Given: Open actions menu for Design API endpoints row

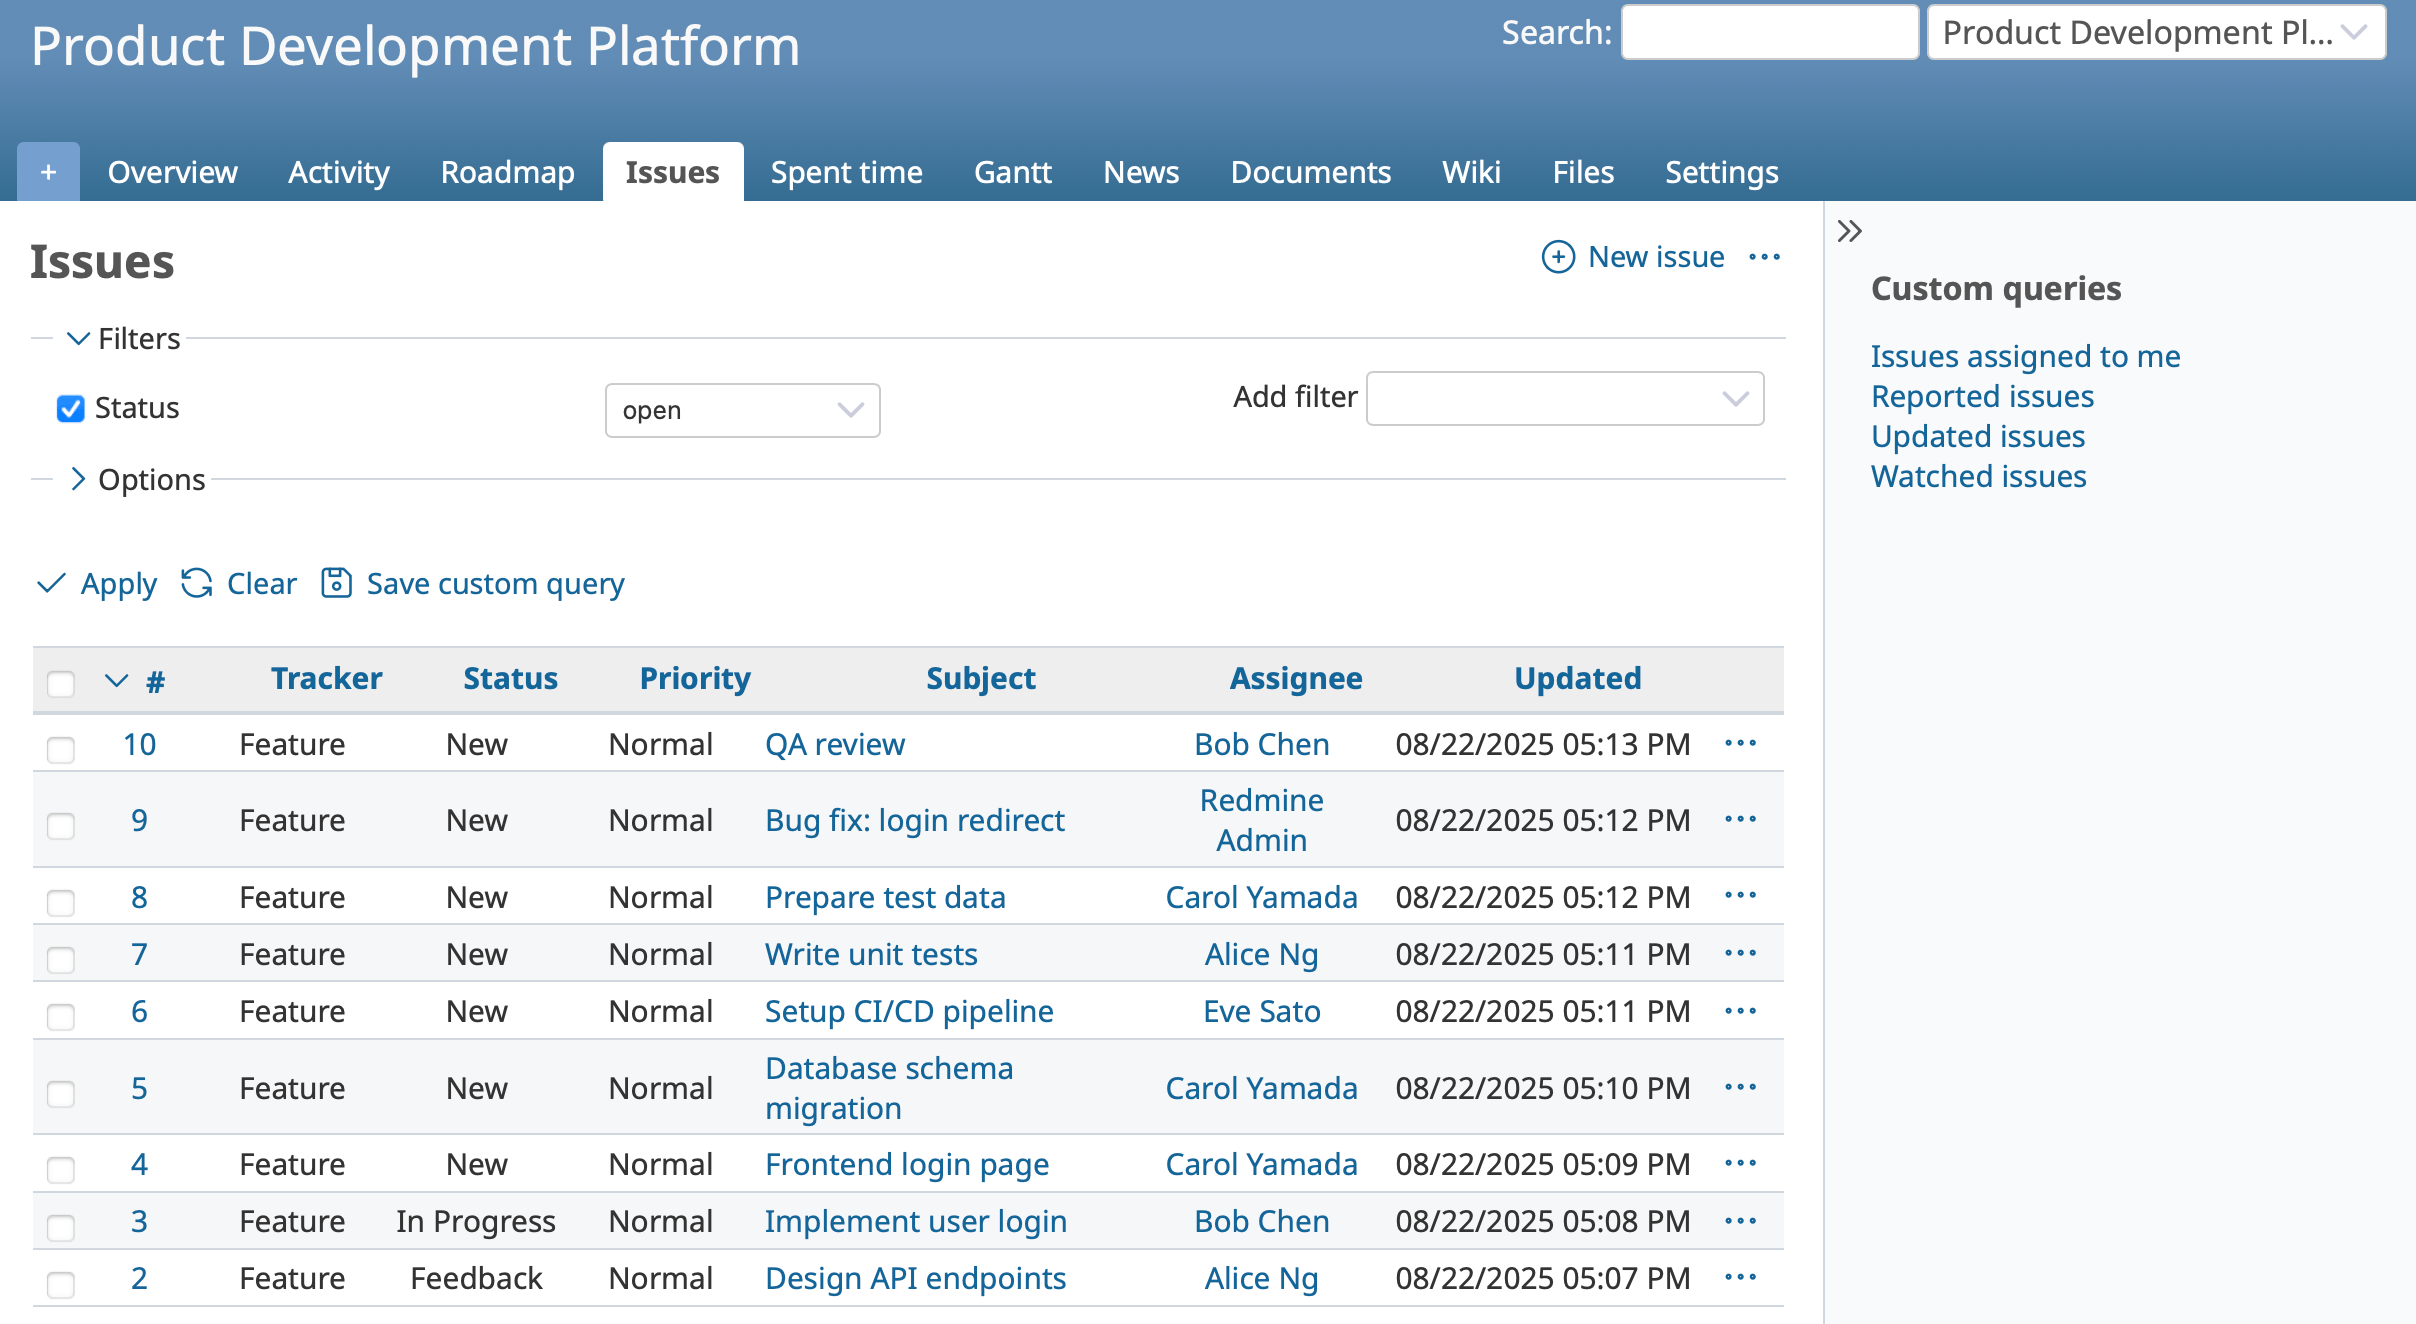Looking at the screenshot, I should tap(1740, 1278).
